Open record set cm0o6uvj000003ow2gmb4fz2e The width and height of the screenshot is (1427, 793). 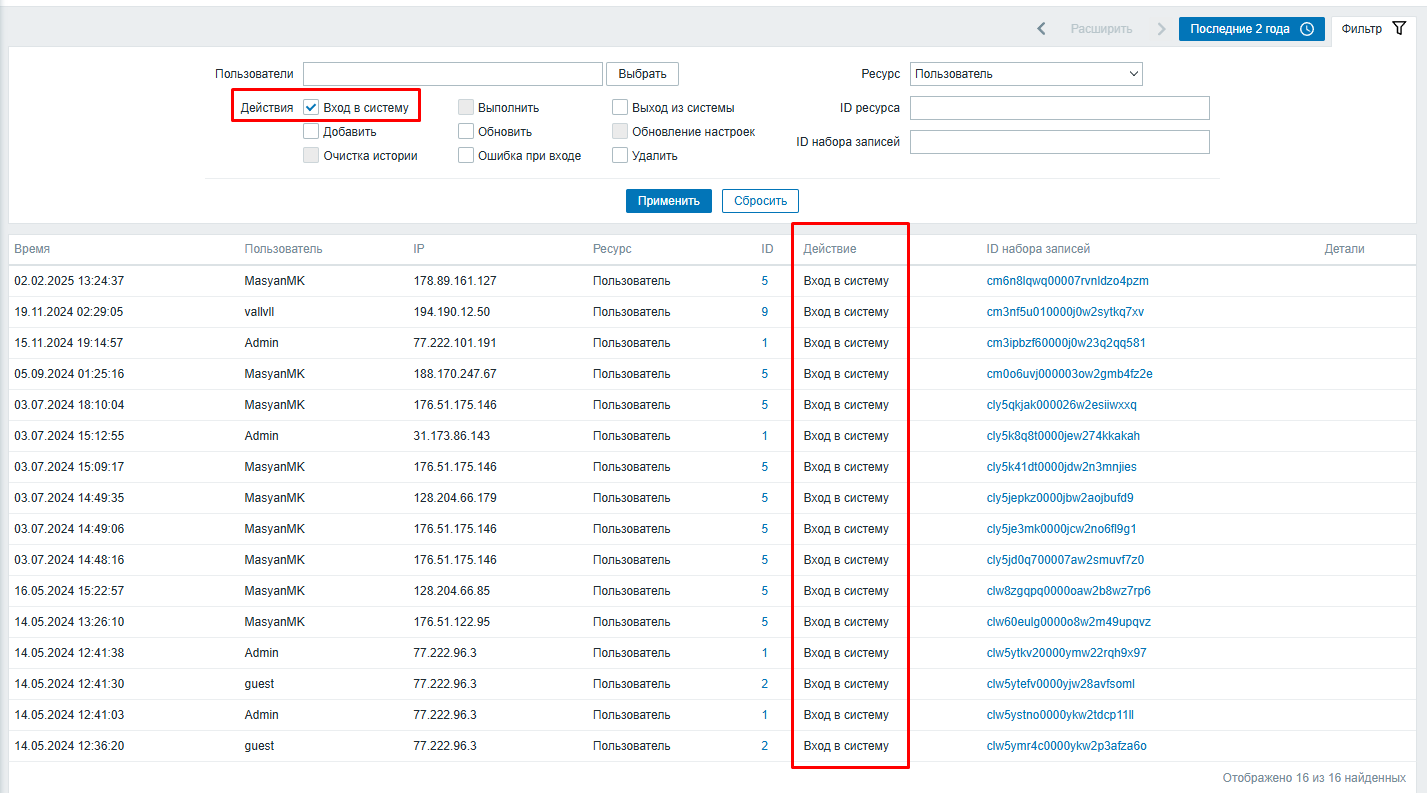point(1069,374)
